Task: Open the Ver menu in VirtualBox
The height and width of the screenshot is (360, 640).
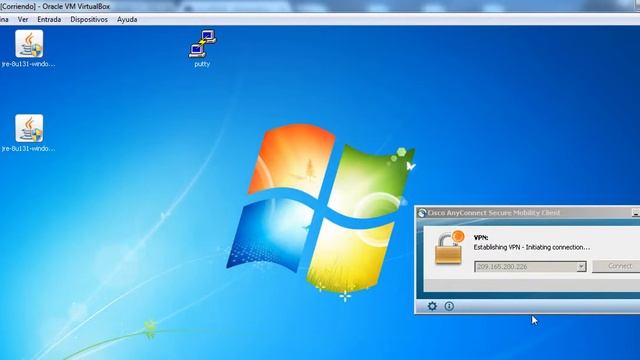Action: point(23,19)
